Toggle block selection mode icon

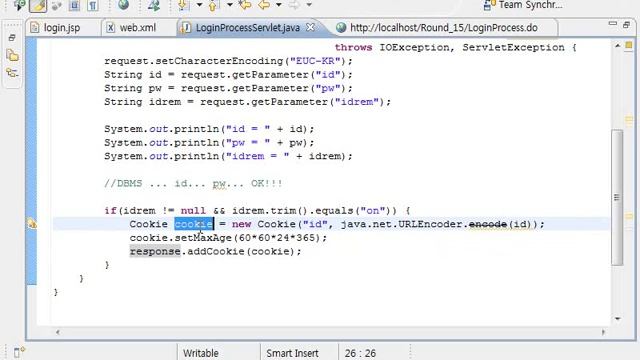(74, 5)
